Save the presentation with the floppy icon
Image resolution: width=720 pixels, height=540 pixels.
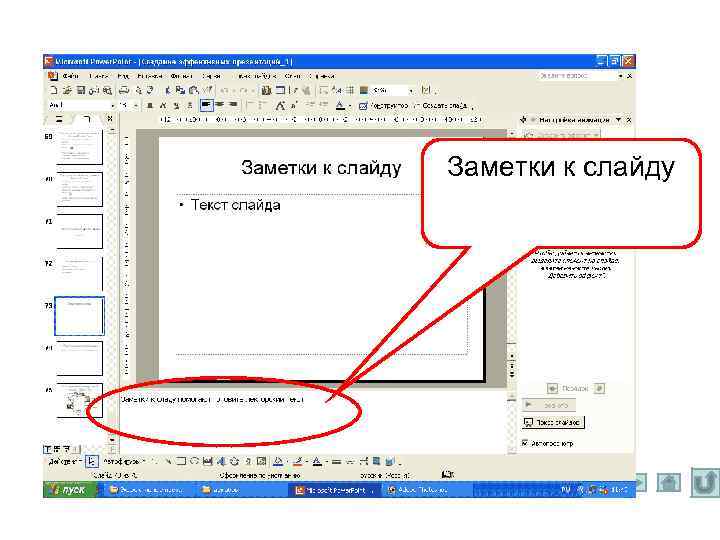pos(80,90)
